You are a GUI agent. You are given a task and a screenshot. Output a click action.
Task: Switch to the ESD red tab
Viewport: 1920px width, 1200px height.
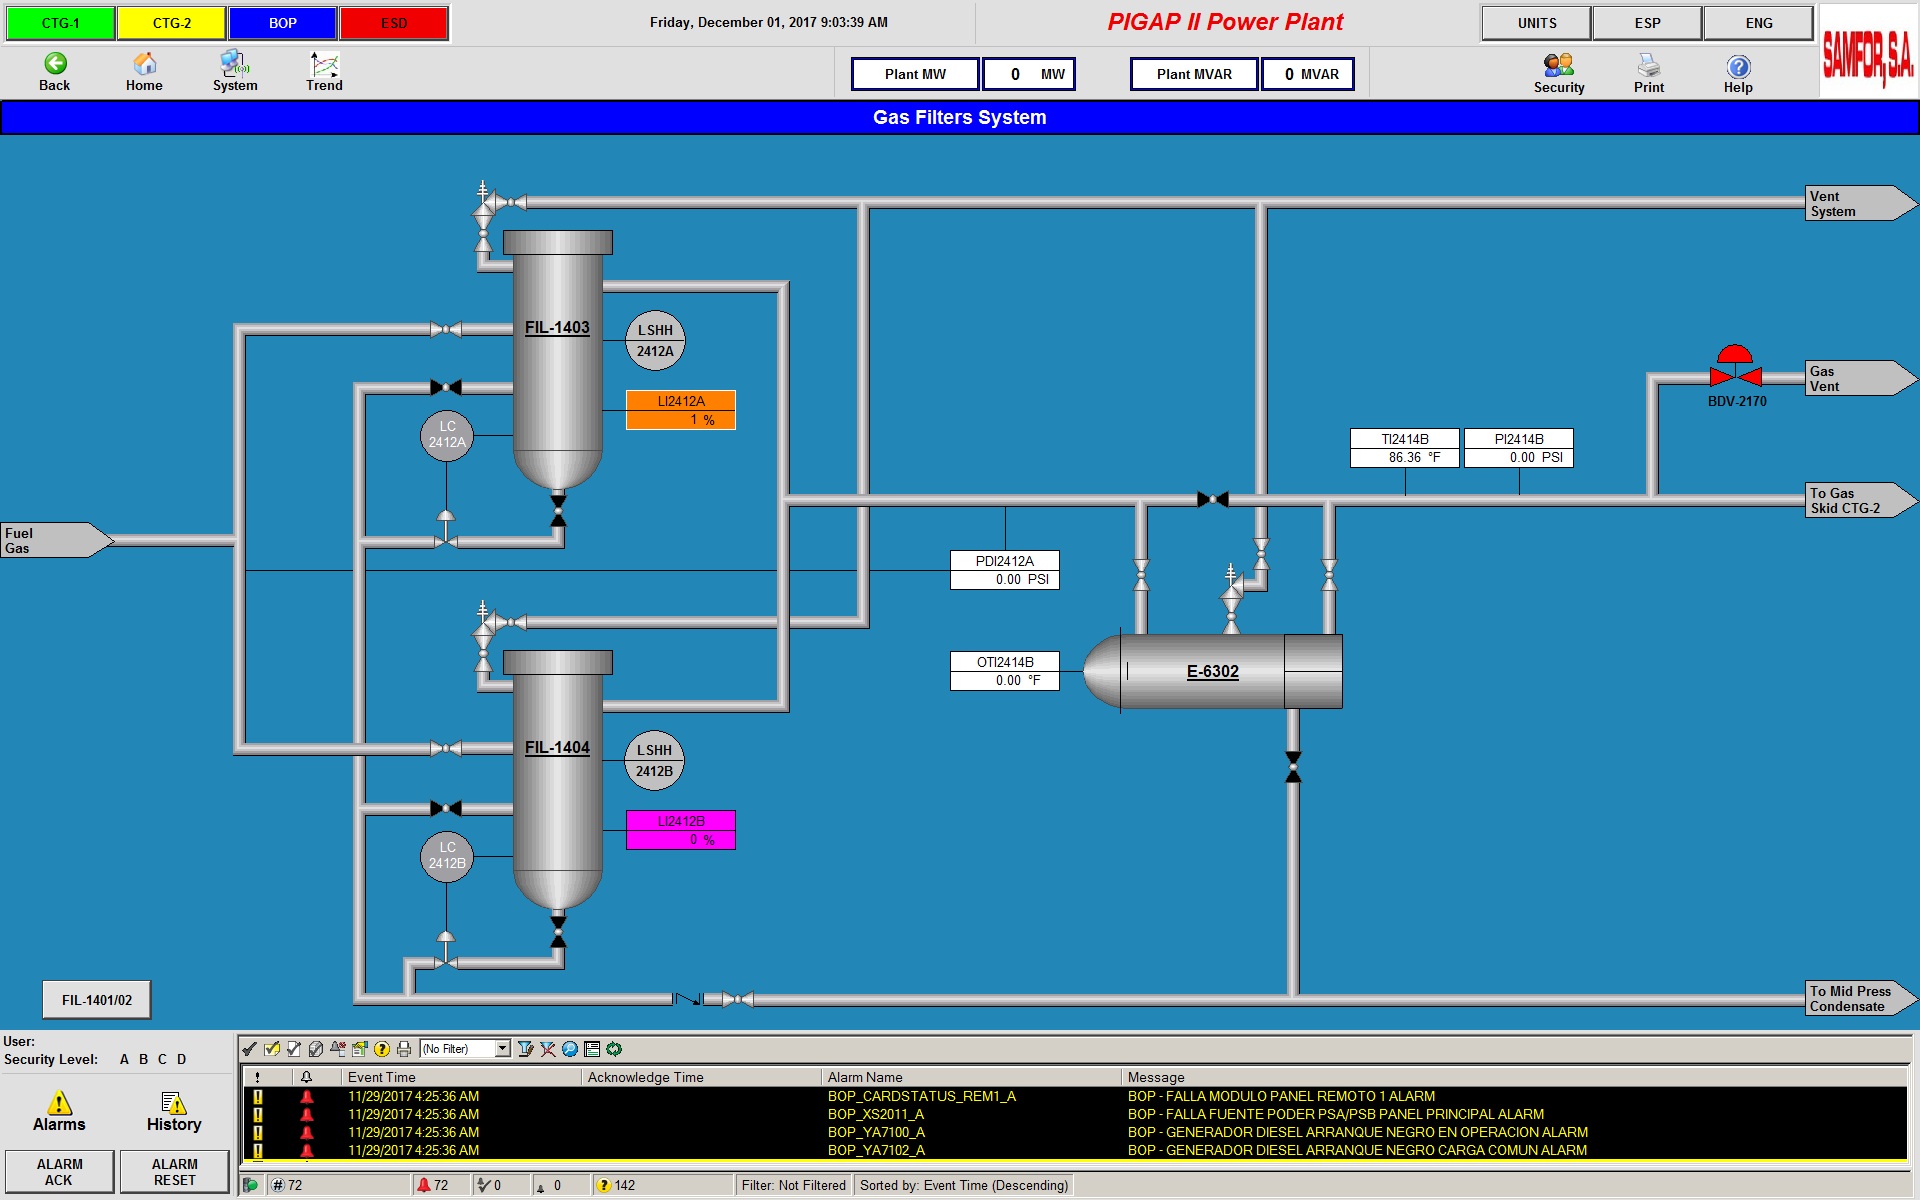click(394, 23)
